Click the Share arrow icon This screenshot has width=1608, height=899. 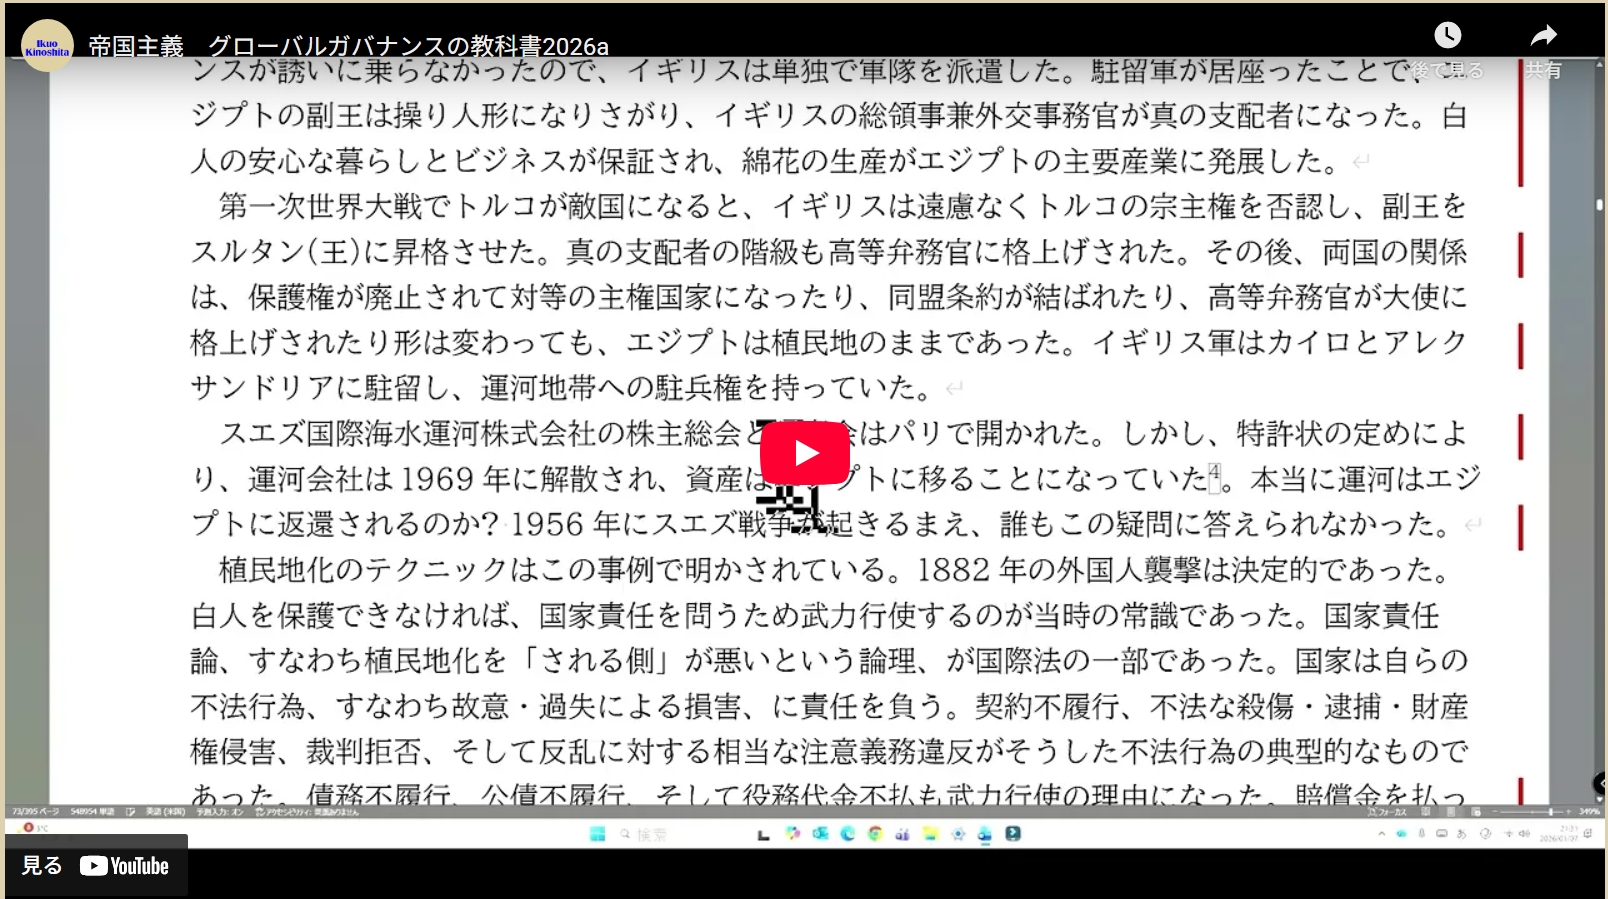pyautogui.click(x=1544, y=36)
